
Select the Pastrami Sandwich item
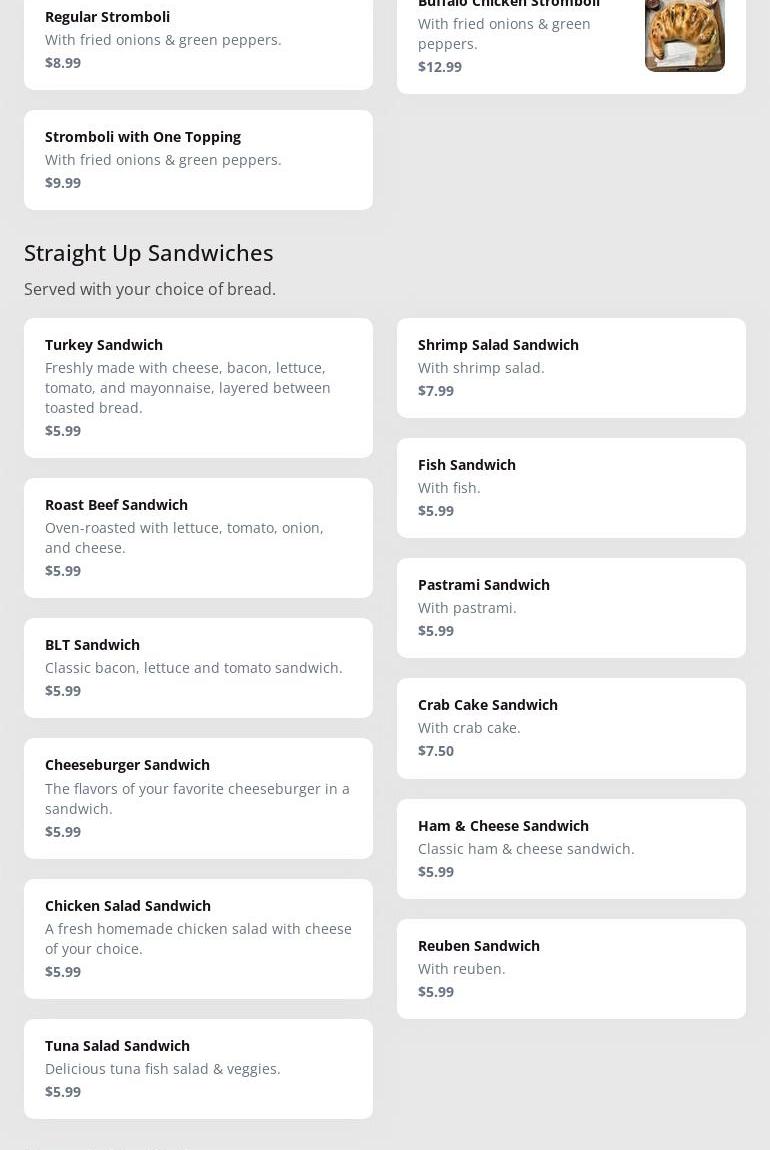coord(571,608)
